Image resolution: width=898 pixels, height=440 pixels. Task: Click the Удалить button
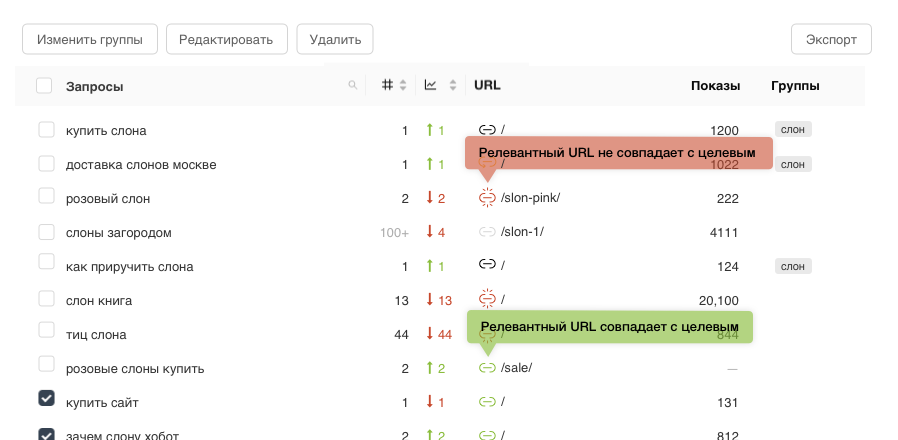[335, 39]
